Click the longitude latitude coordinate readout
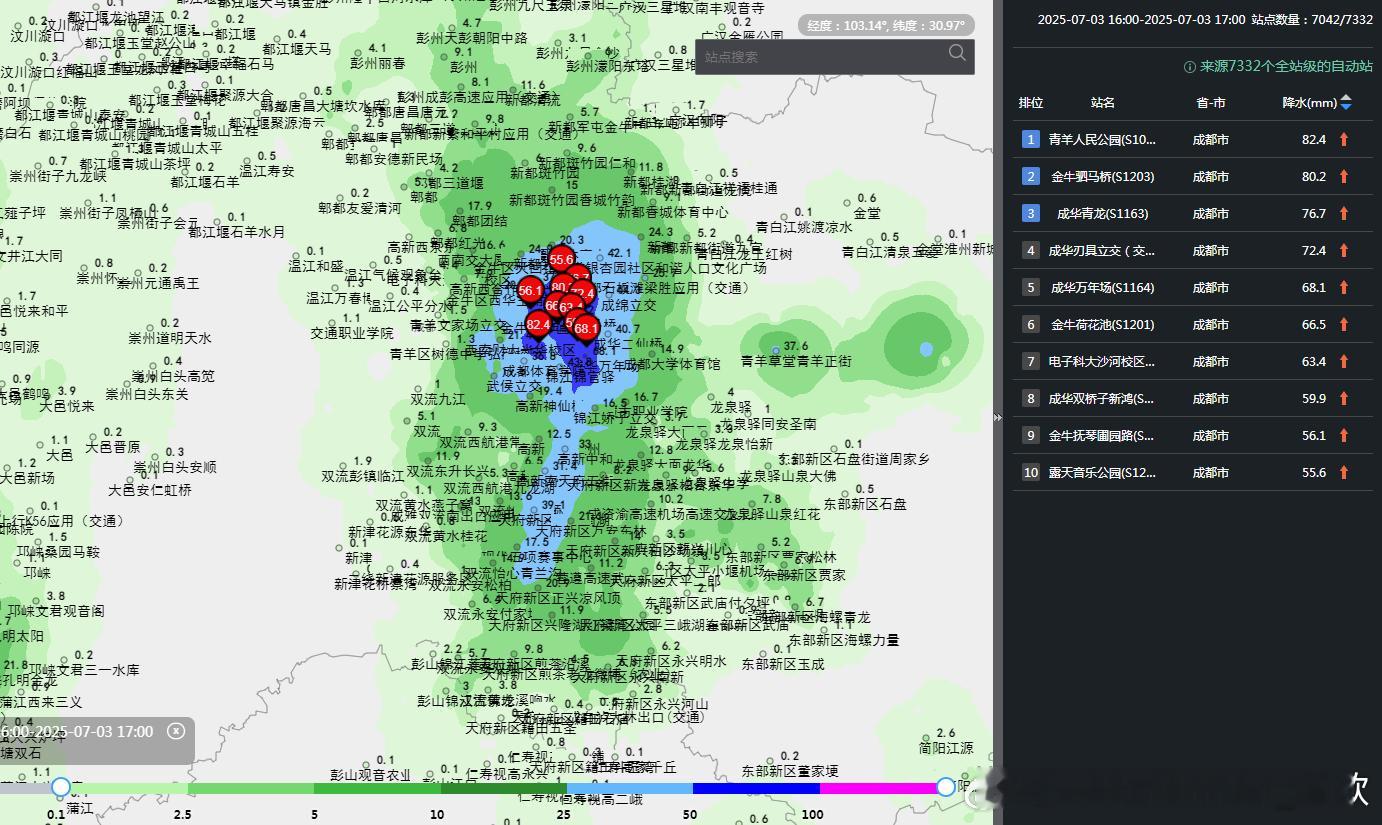 click(886, 26)
